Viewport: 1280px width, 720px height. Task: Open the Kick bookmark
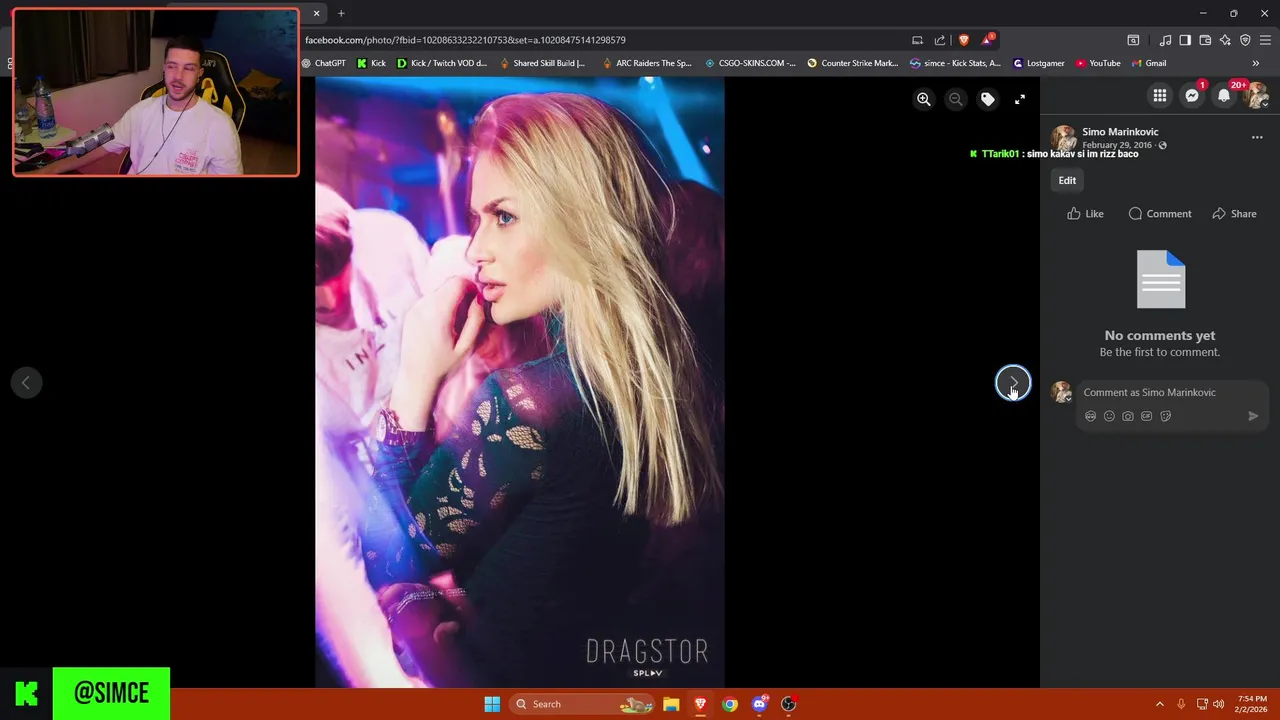click(371, 63)
